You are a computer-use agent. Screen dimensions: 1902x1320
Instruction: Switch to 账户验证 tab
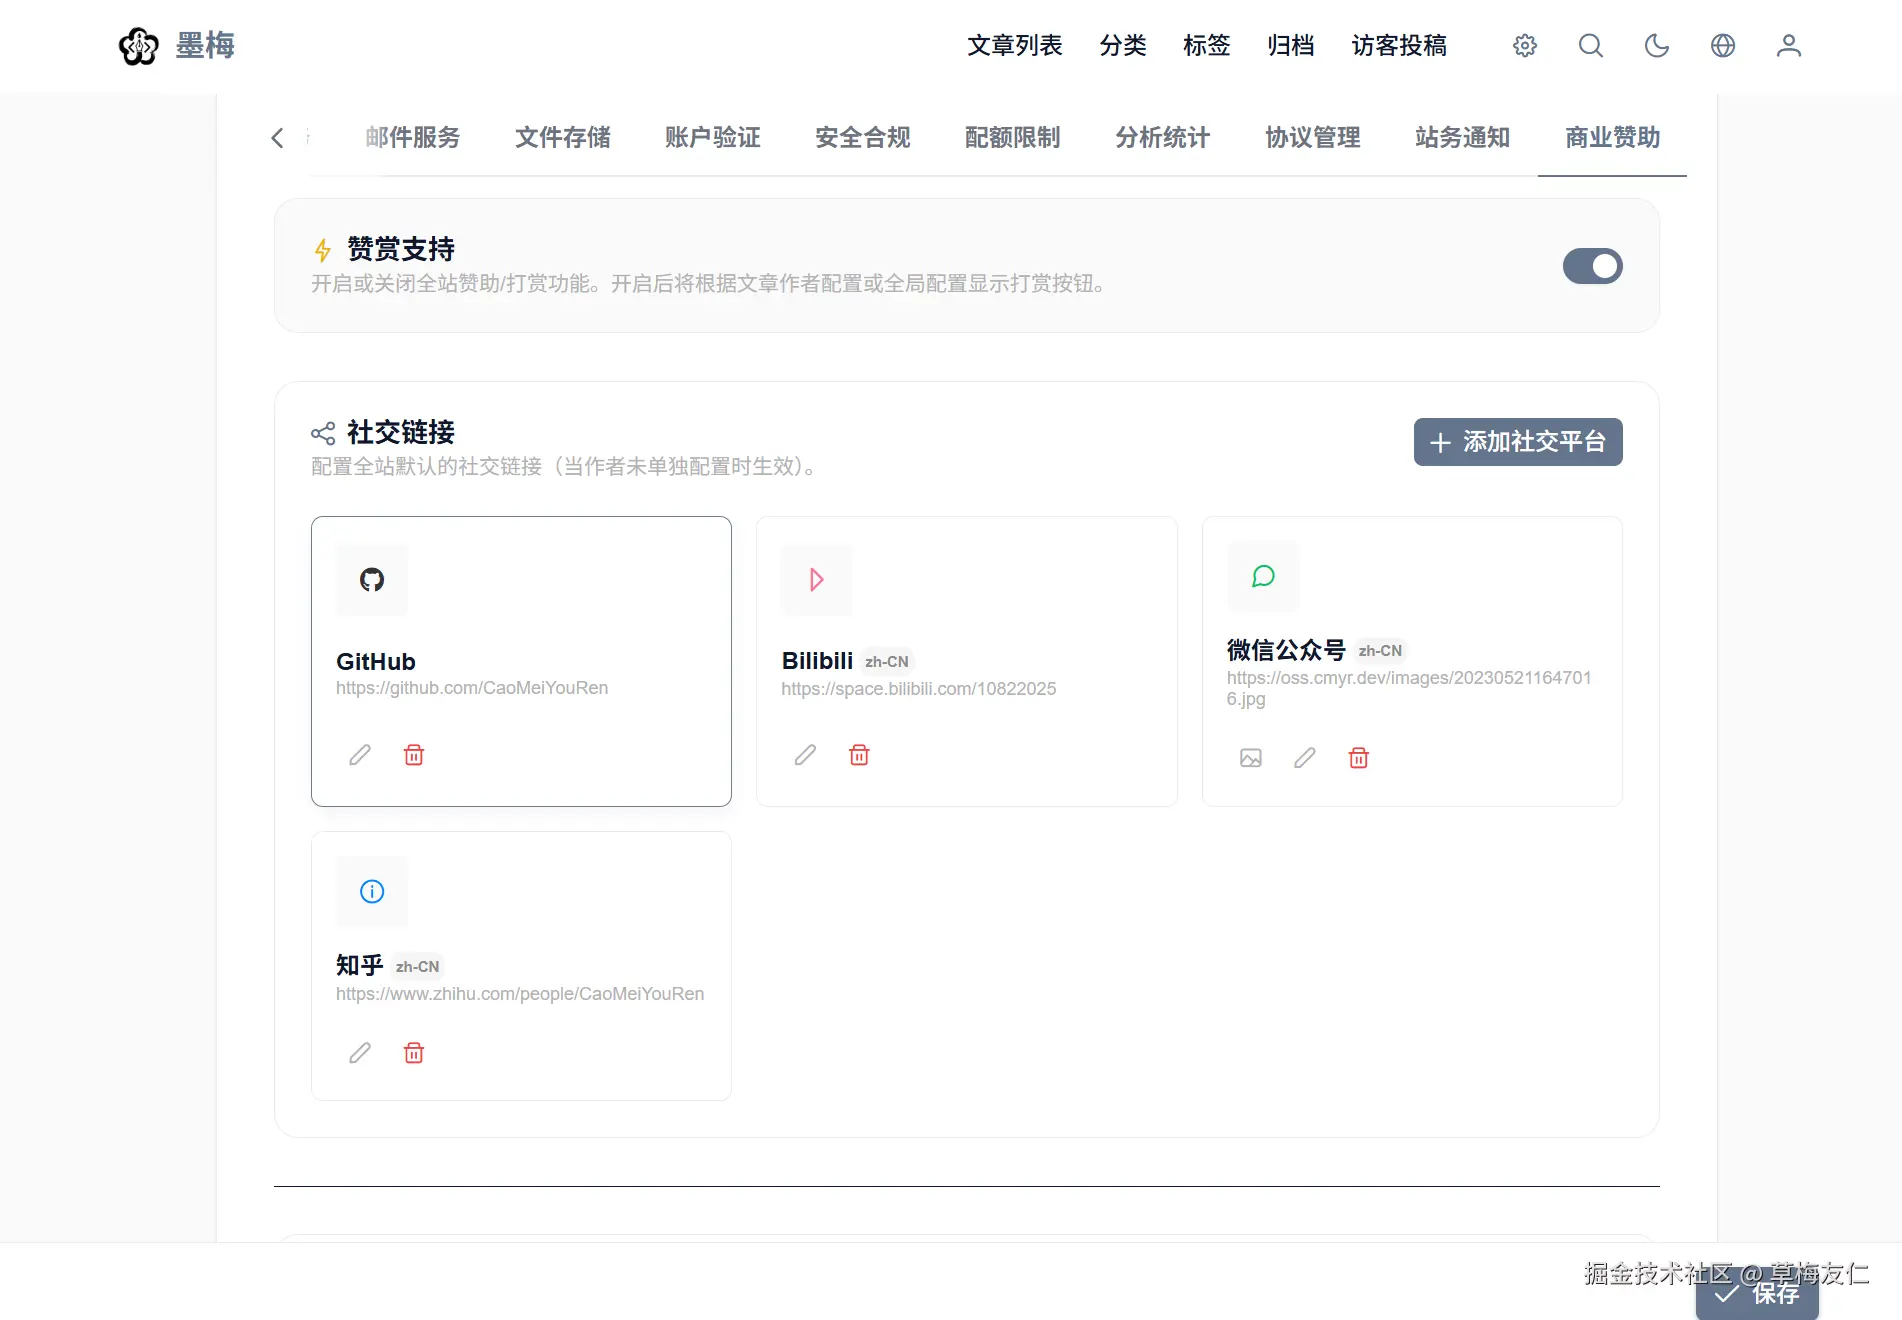(713, 137)
